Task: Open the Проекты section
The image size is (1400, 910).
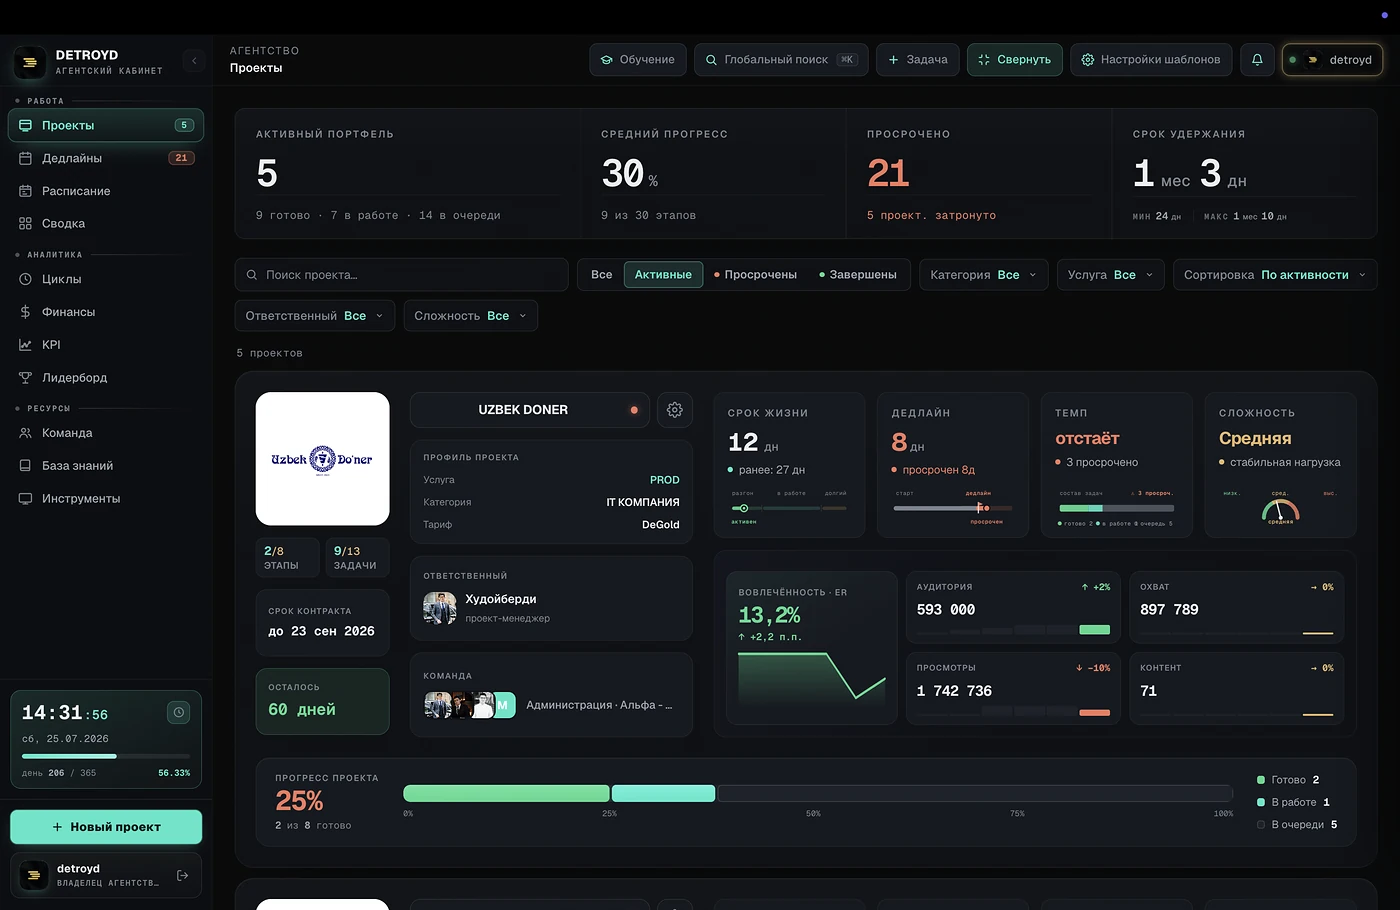Action: [106, 126]
